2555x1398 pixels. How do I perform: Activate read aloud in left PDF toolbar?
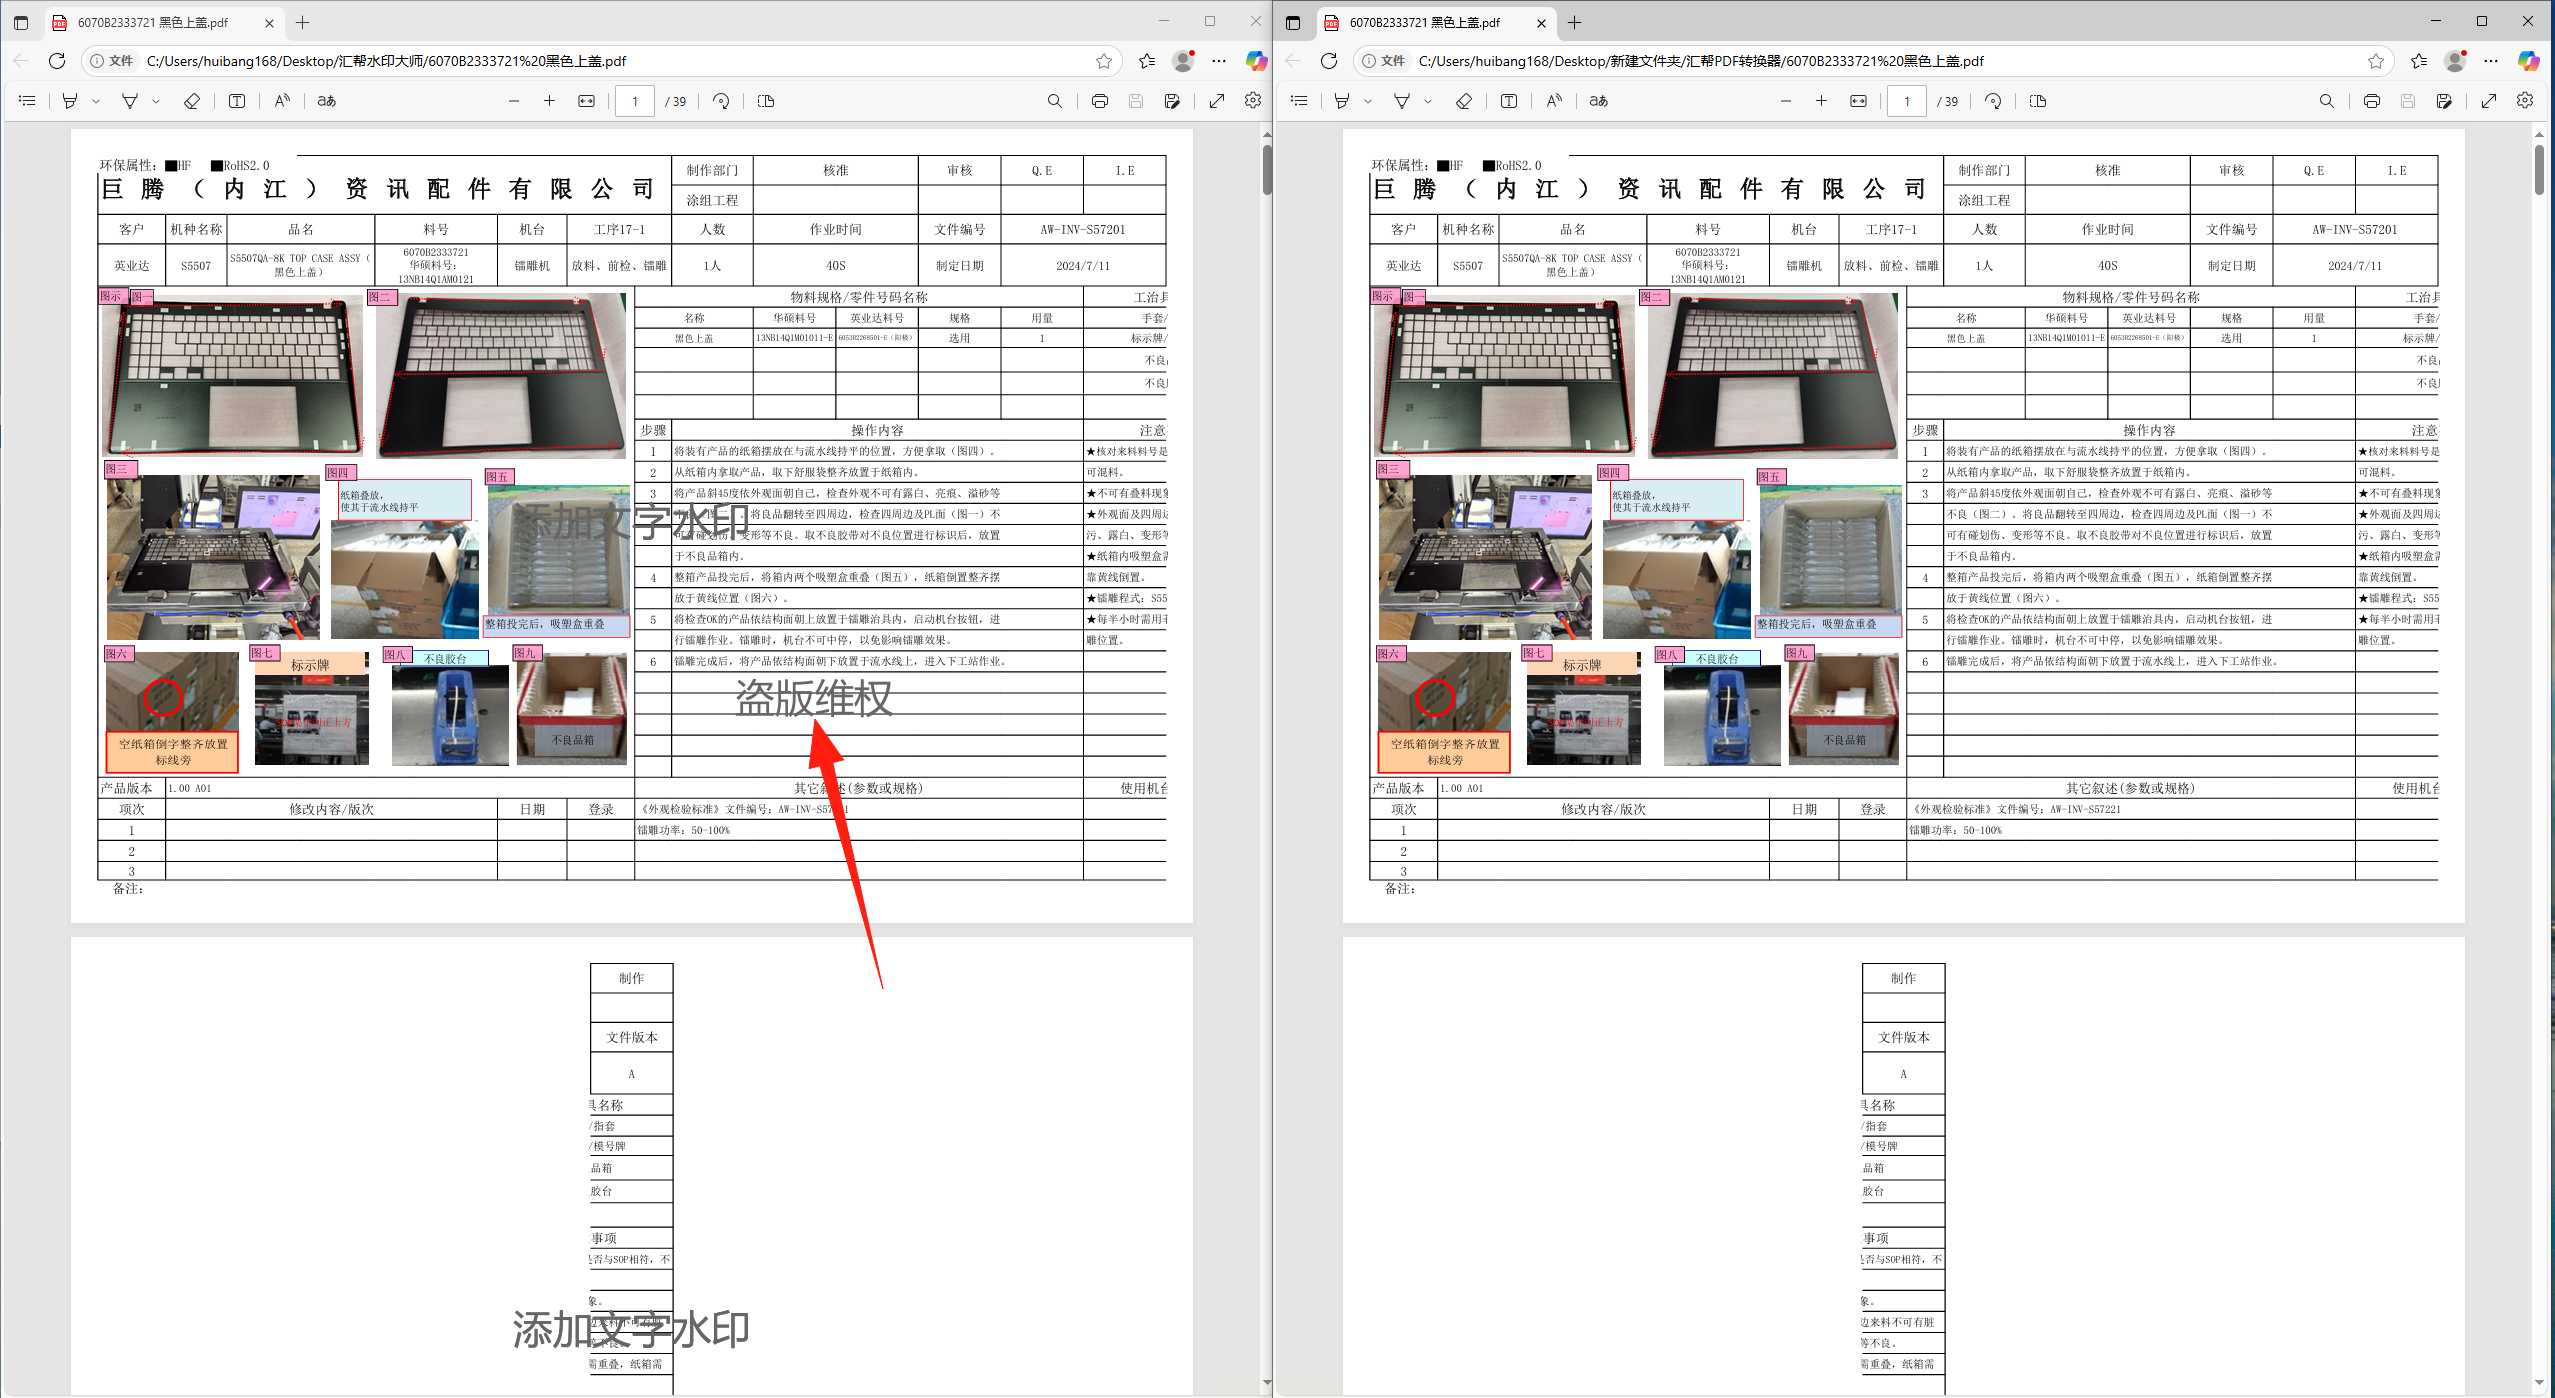282,101
